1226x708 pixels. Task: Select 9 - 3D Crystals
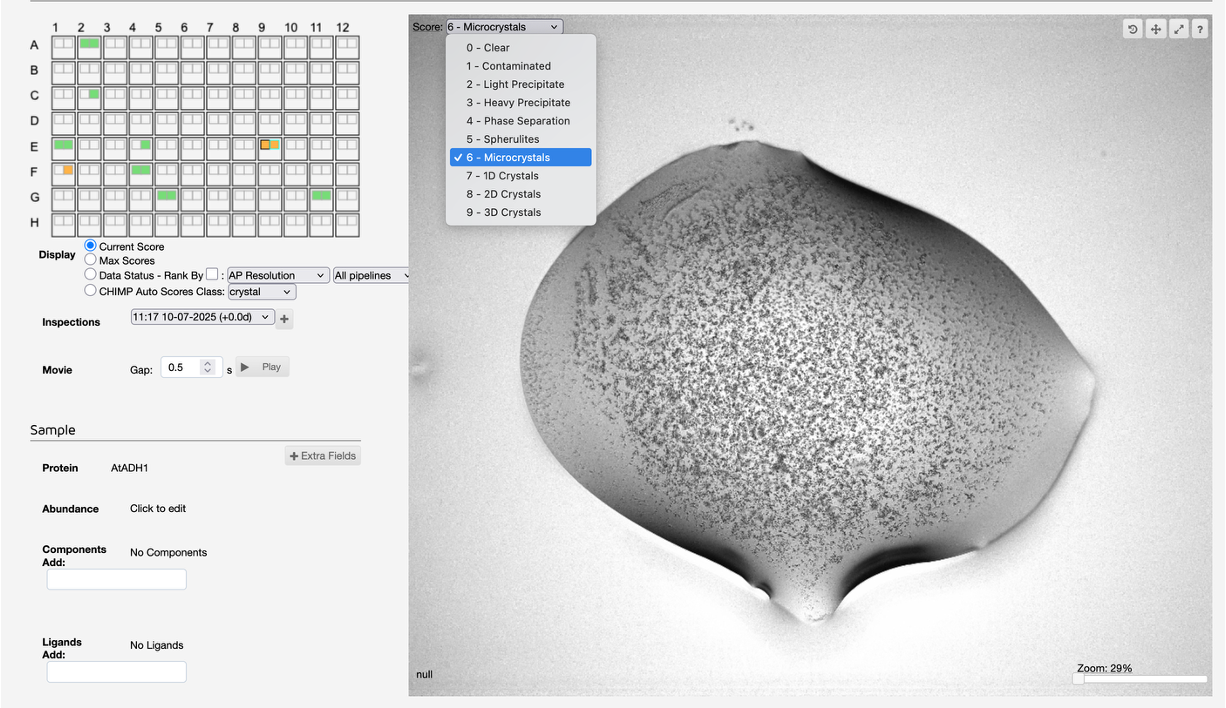[x=521, y=212]
